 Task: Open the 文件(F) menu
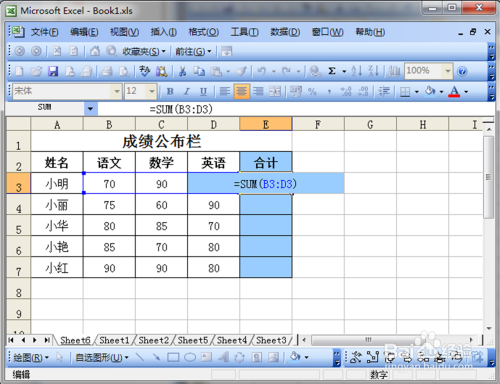click(x=45, y=32)
